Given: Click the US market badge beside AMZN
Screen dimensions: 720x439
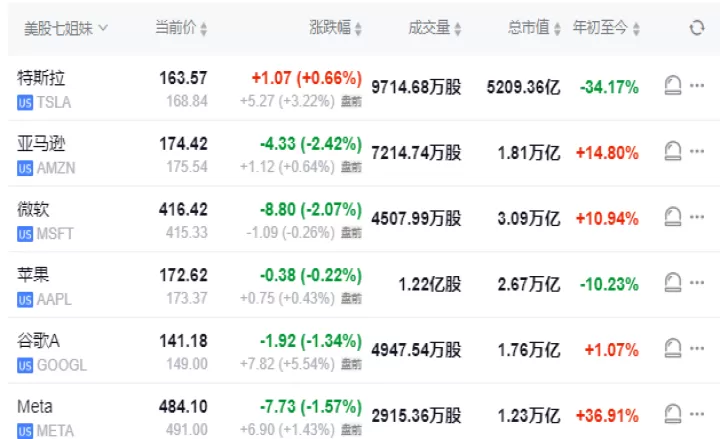Looking at the screenshot, I should [25, 168].
